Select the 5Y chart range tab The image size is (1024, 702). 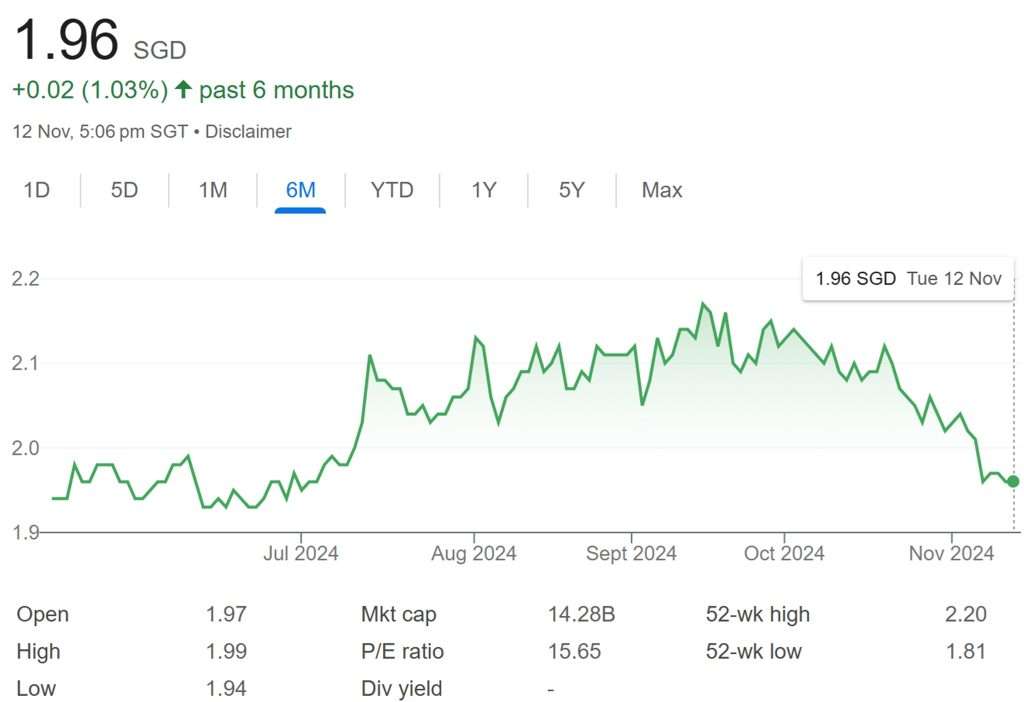tap(570, 190)
